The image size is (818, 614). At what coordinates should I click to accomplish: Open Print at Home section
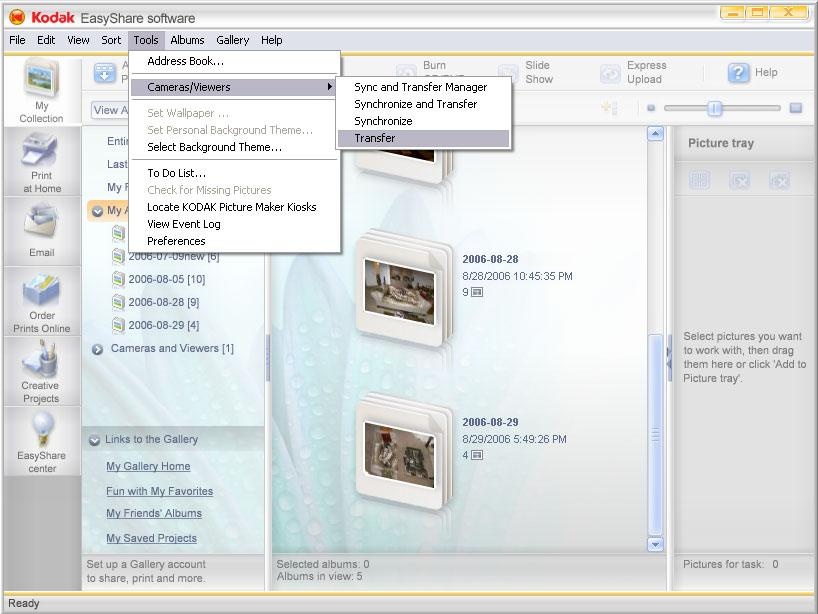[41, 162]
